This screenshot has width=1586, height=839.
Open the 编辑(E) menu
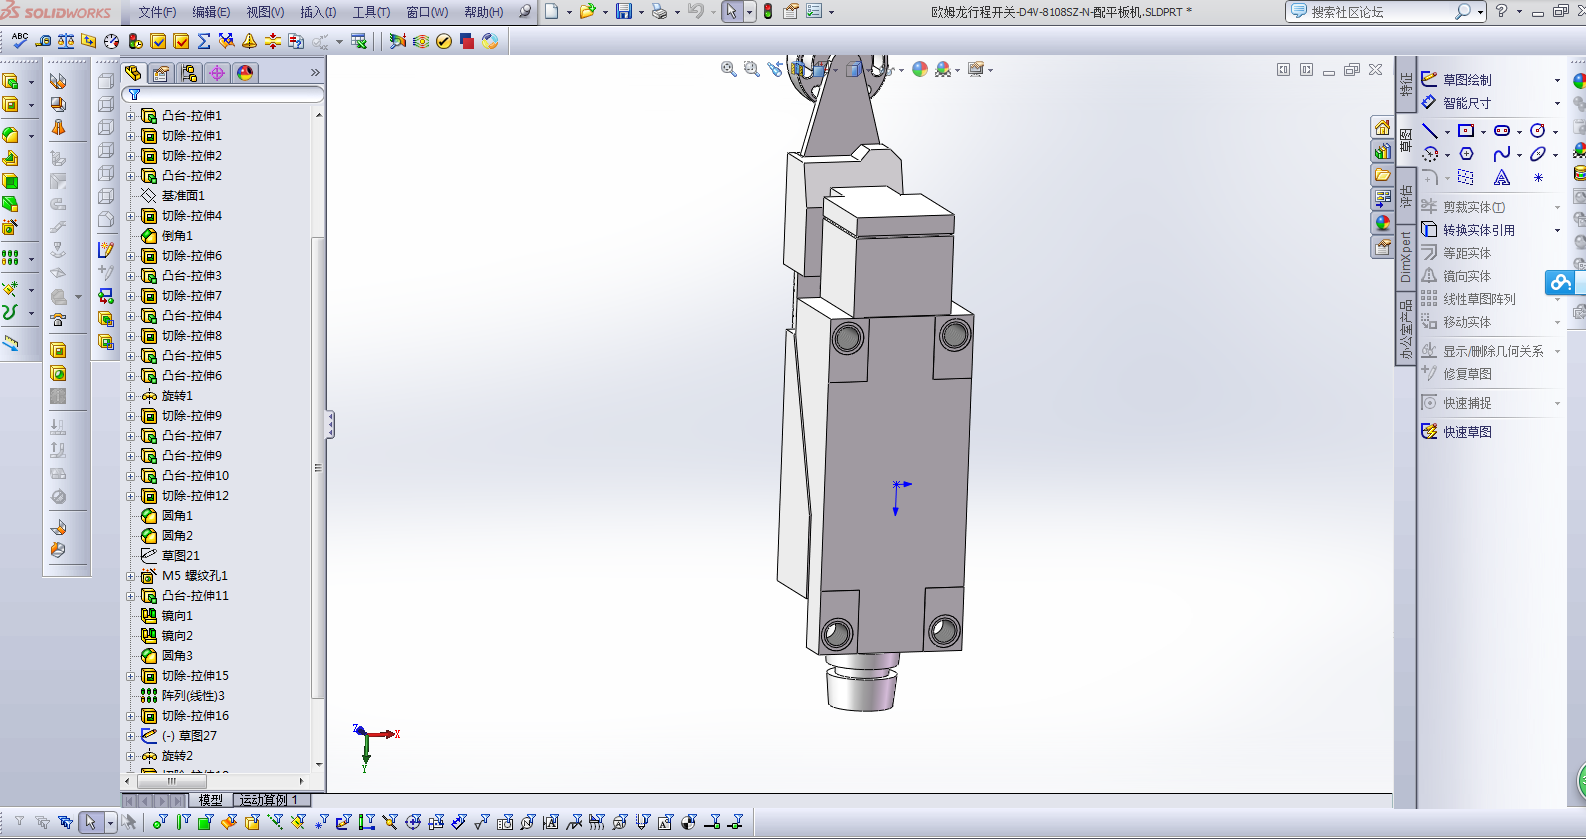tap(211, 12)
